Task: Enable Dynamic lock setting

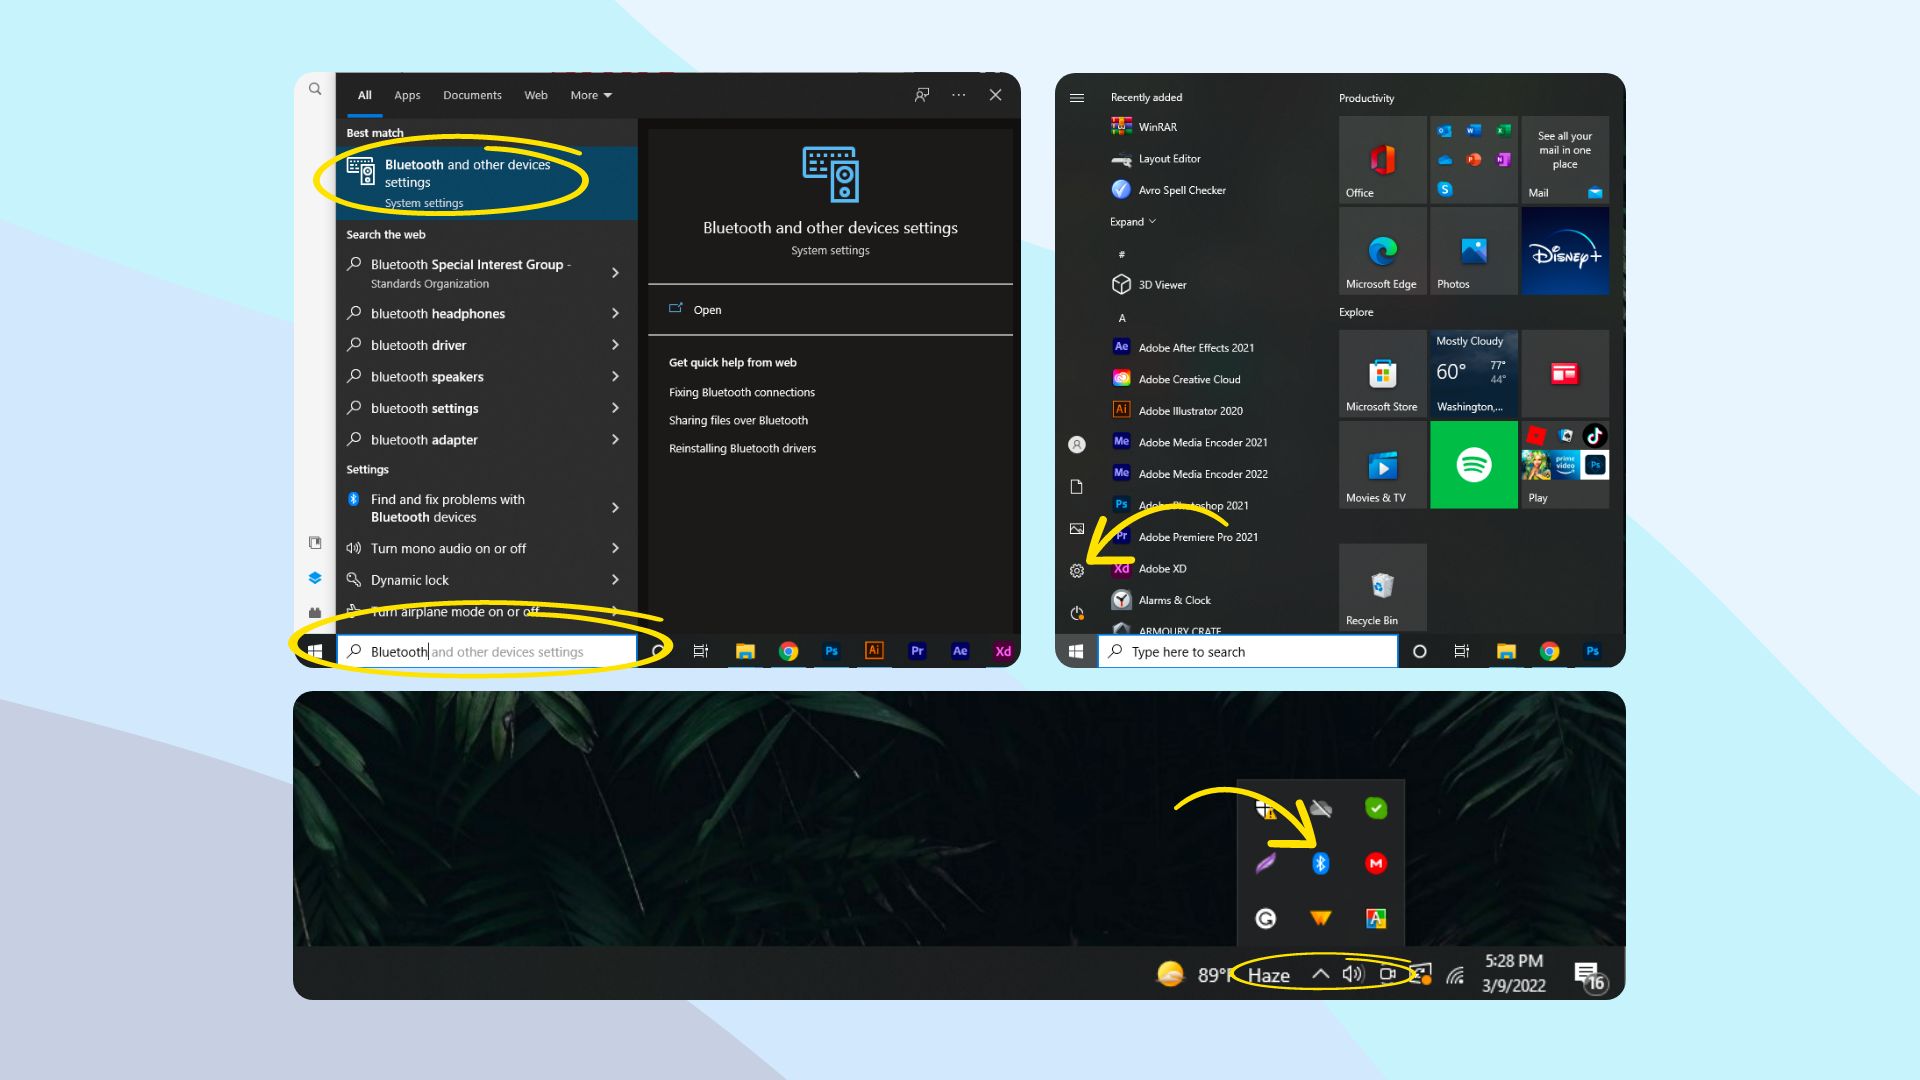Action: (x=411, y=579)
